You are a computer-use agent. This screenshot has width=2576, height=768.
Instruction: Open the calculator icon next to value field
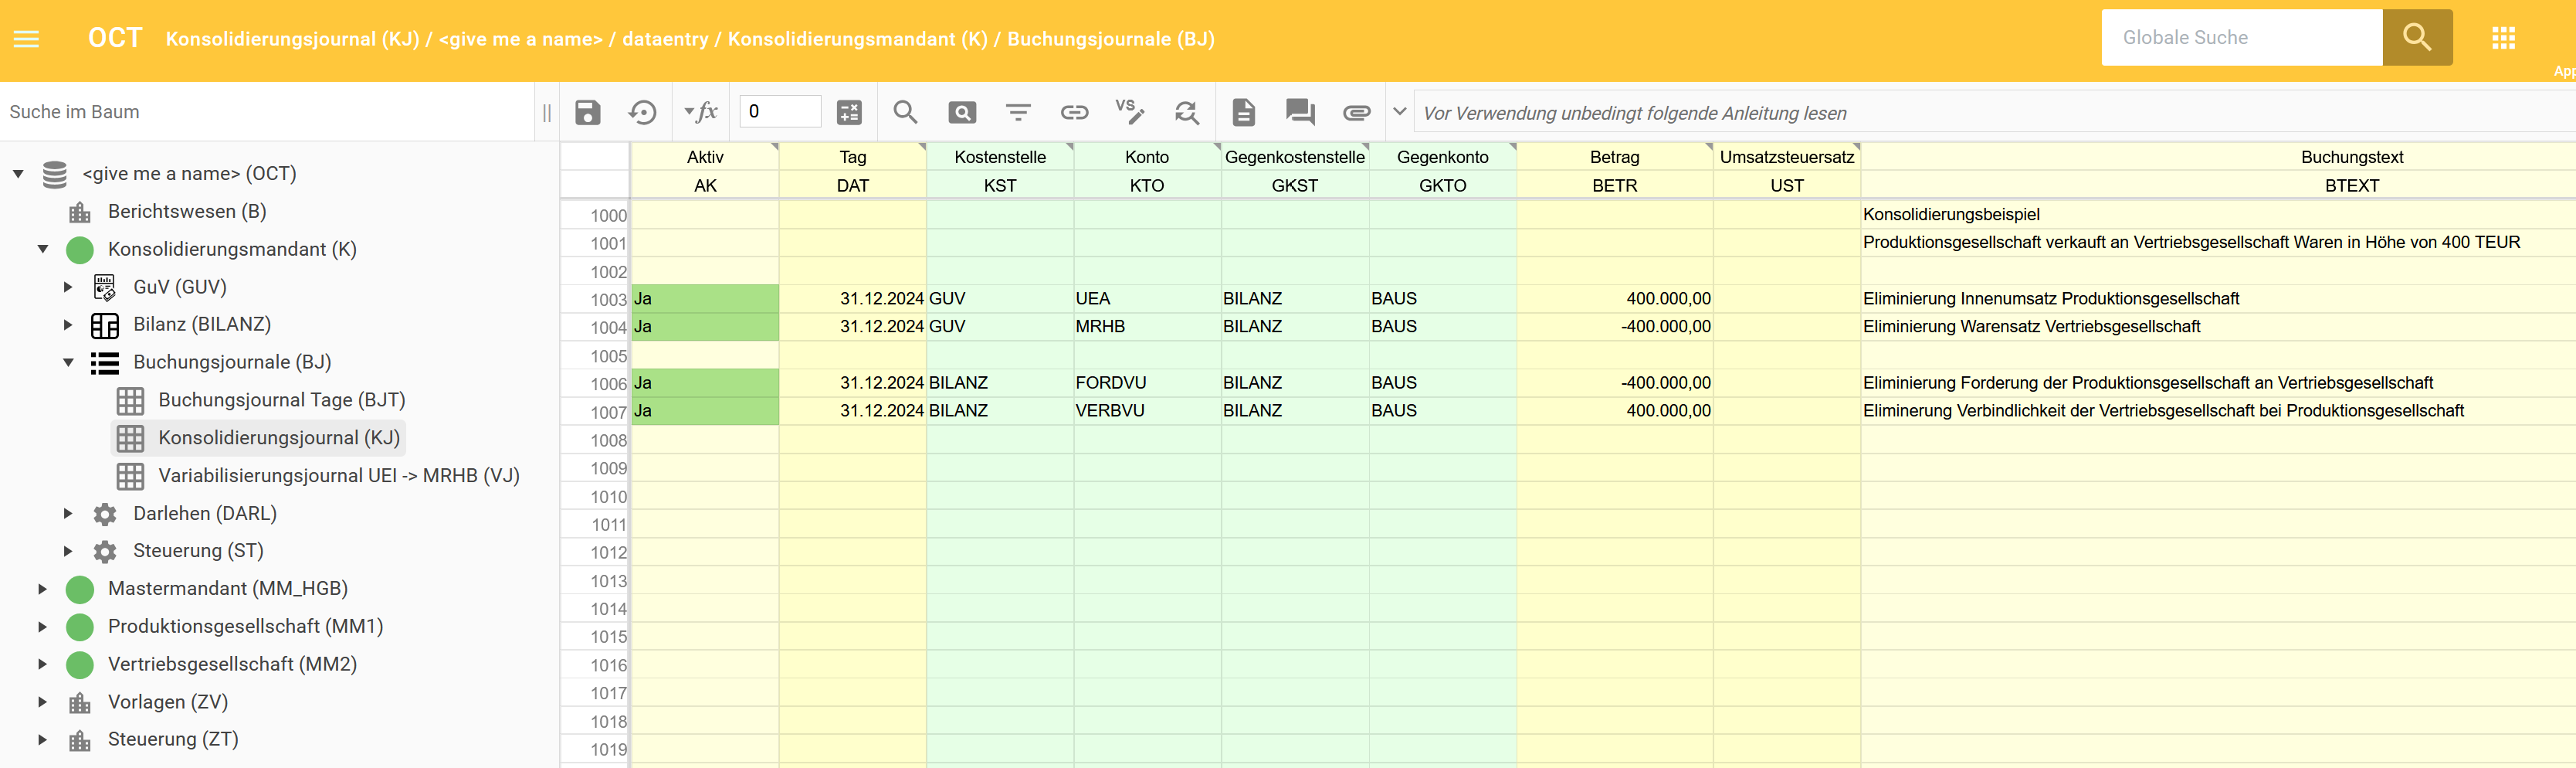(849, 112)
